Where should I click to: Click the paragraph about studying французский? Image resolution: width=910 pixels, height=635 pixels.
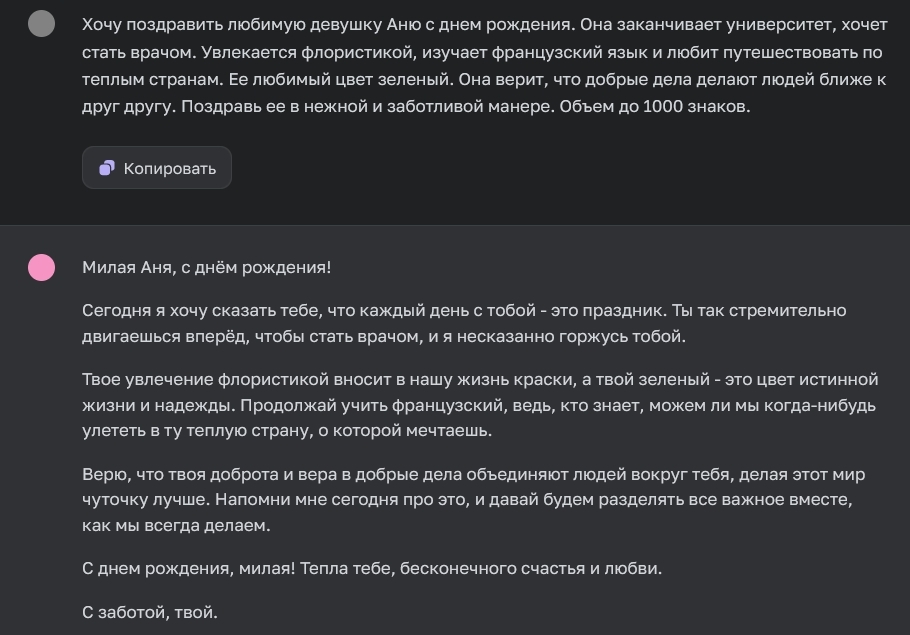tap(450, 404)
